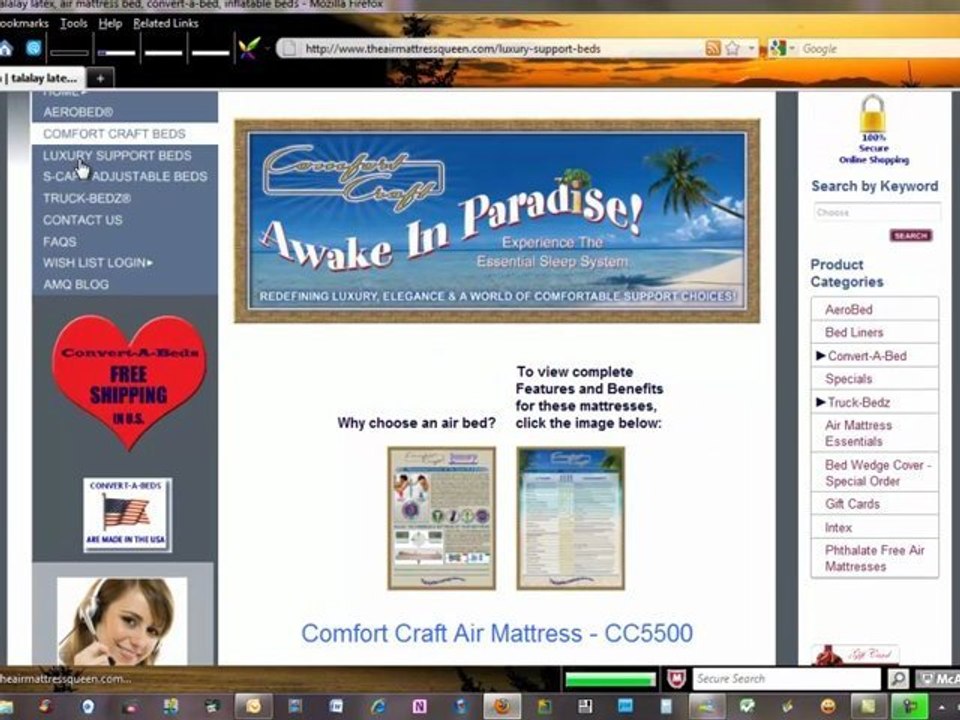Open the Bookmarks menu
This screenshot has width=960, height=720.
coord(24,23)
